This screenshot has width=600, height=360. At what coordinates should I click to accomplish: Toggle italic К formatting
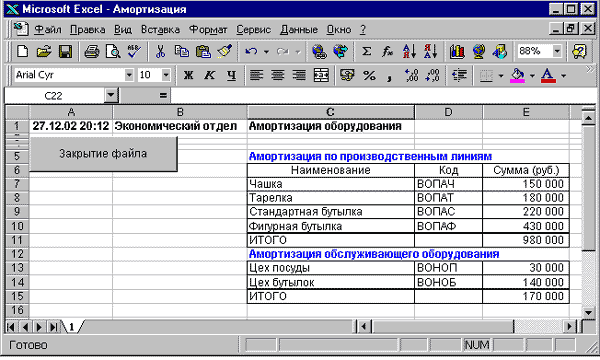pos(209,75)
